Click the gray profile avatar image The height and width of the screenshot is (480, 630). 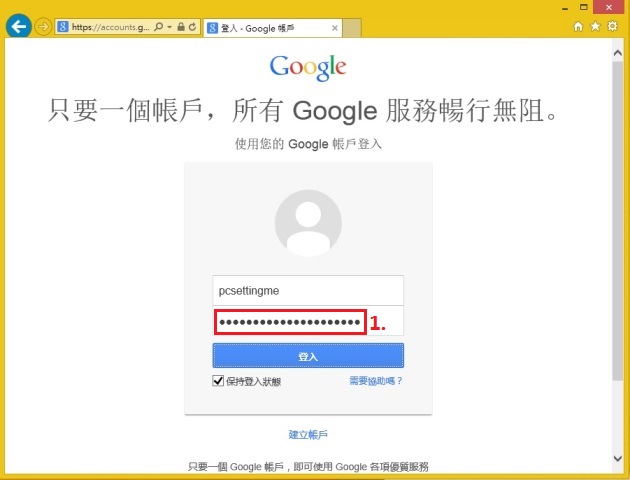(308, 223)
